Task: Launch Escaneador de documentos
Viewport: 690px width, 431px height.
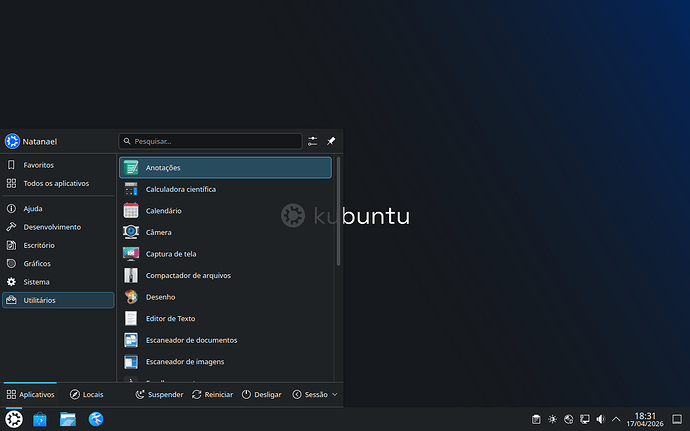Action: pos(225,340)
